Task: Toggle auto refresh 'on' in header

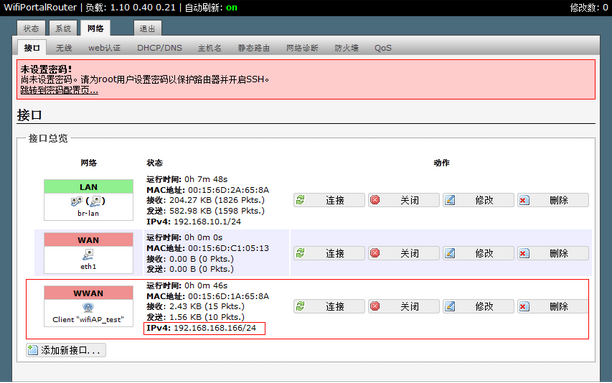Action: (231, 7)
